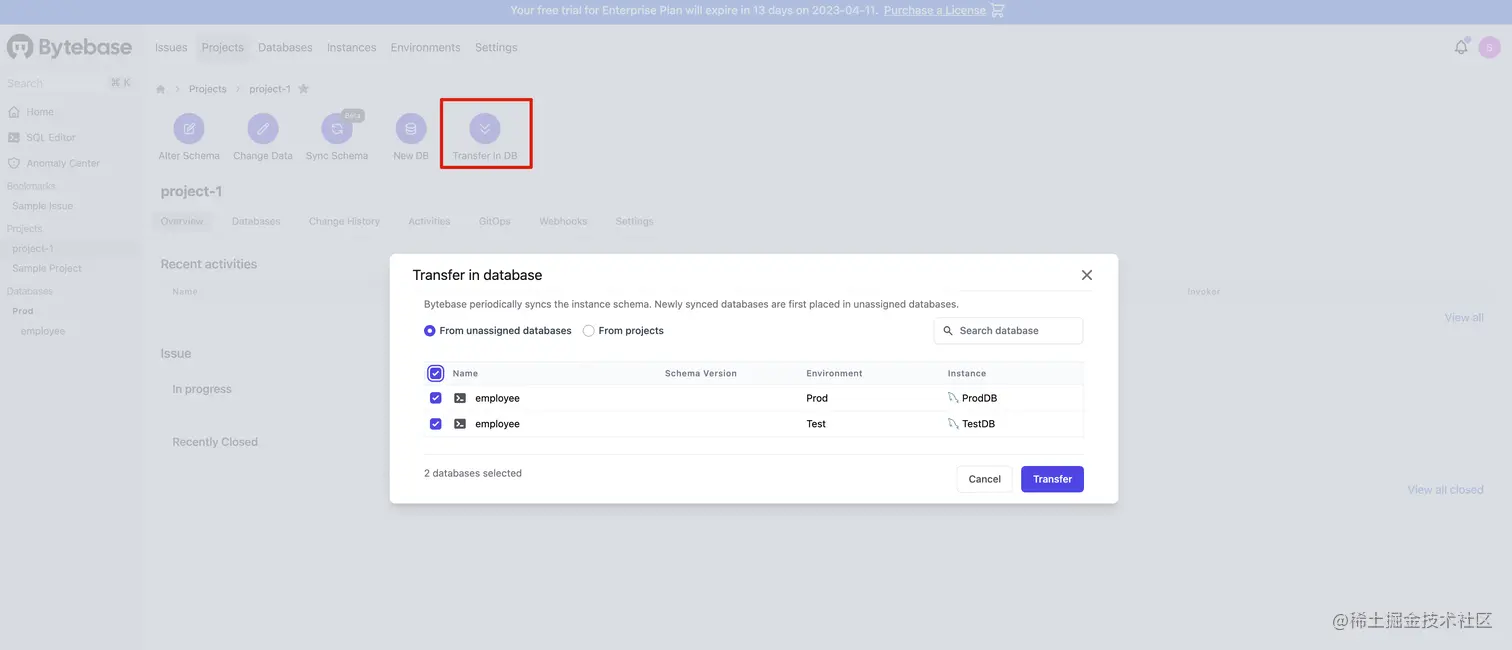1512x650 pixels.
Task: Toggle the select-all checkbox in table header
Action: click(x=435, y=373)
